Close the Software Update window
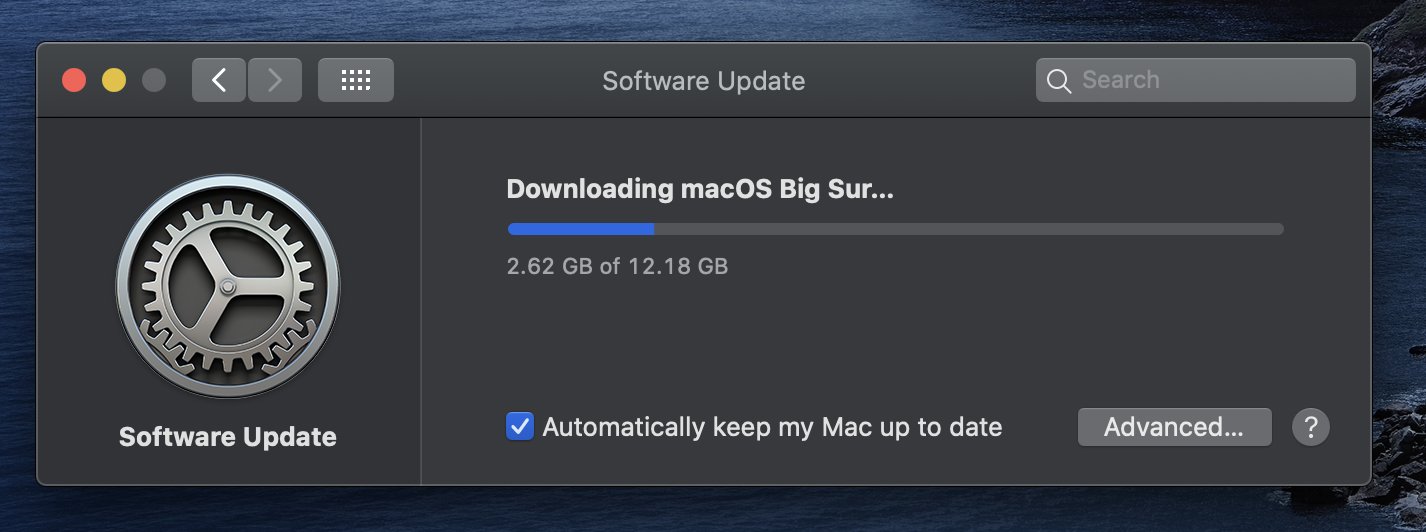This screenshot has height=532, width=1426. [x=74, y=80]
